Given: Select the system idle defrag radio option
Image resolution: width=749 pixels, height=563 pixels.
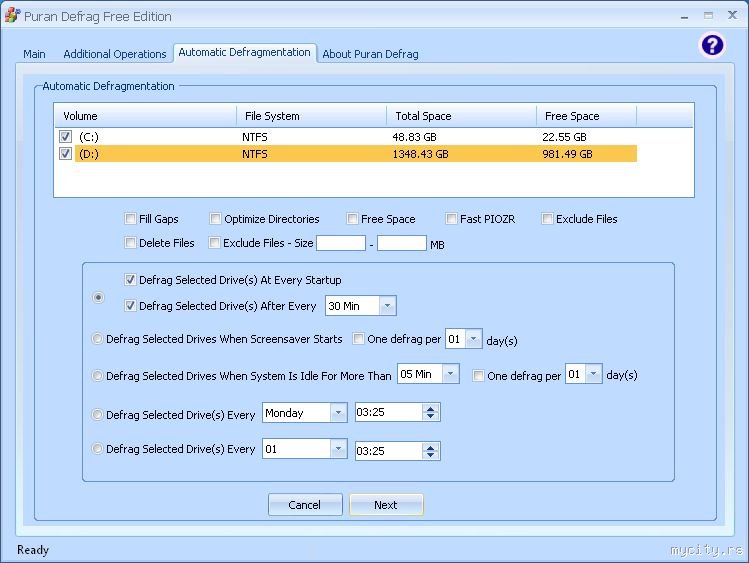Looking at the screenshot, I should tap(98, 375).
